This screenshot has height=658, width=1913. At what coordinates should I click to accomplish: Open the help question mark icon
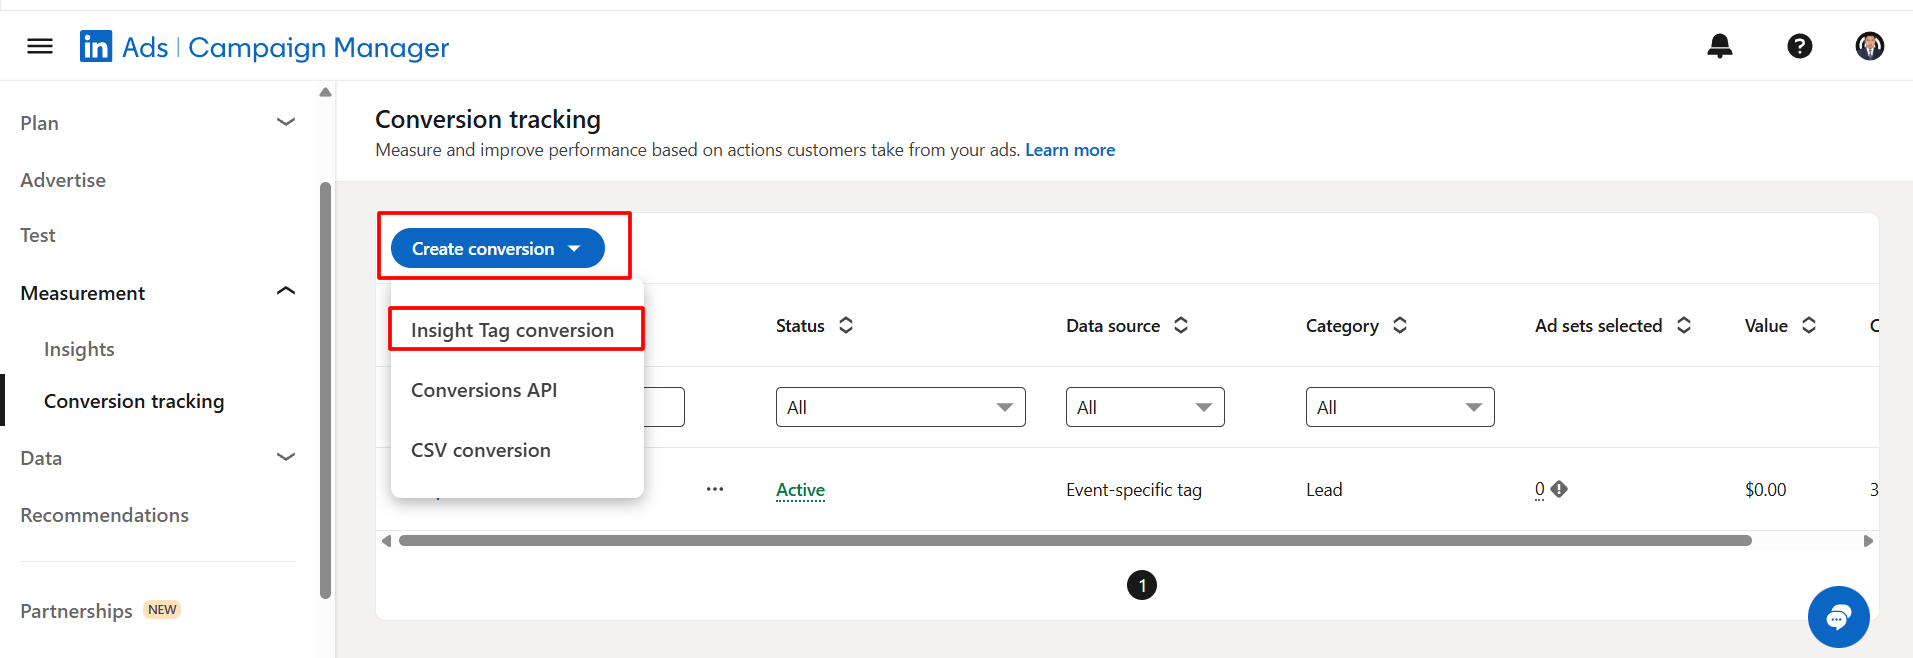[1799, 46]
